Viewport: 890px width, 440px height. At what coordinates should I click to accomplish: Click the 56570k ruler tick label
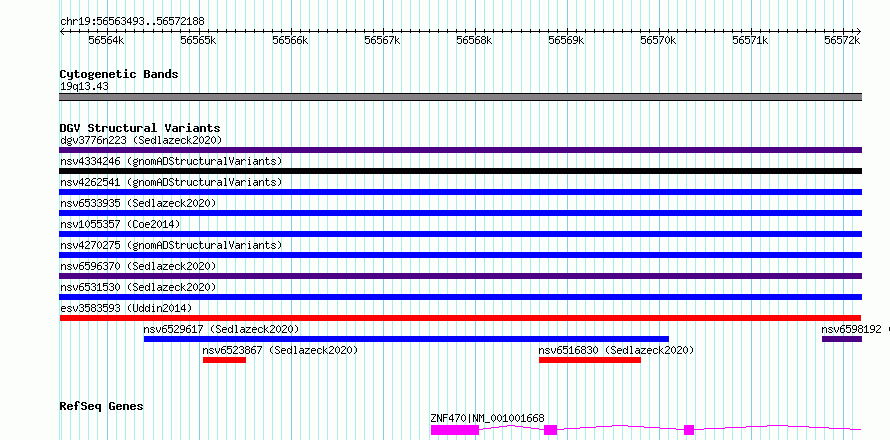(x=659, y=40)
